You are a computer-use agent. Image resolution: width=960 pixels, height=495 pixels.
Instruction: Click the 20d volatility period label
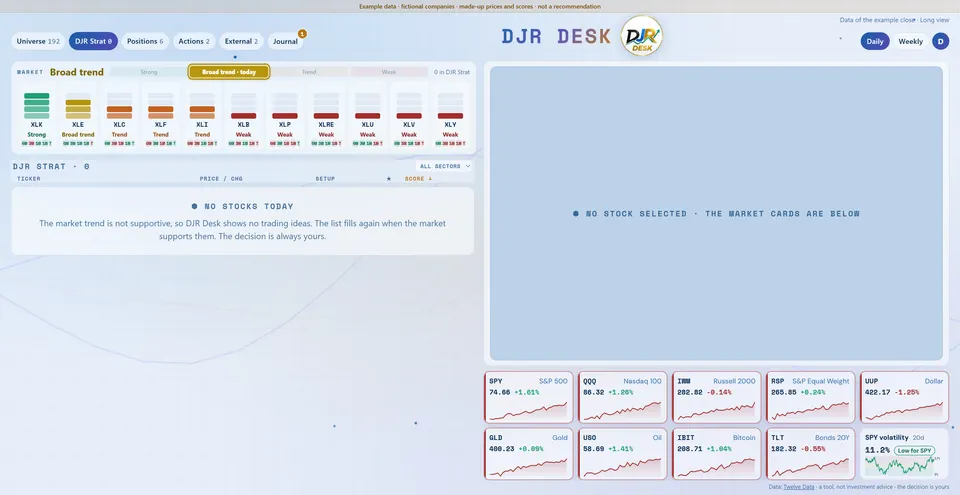(918, 437)
